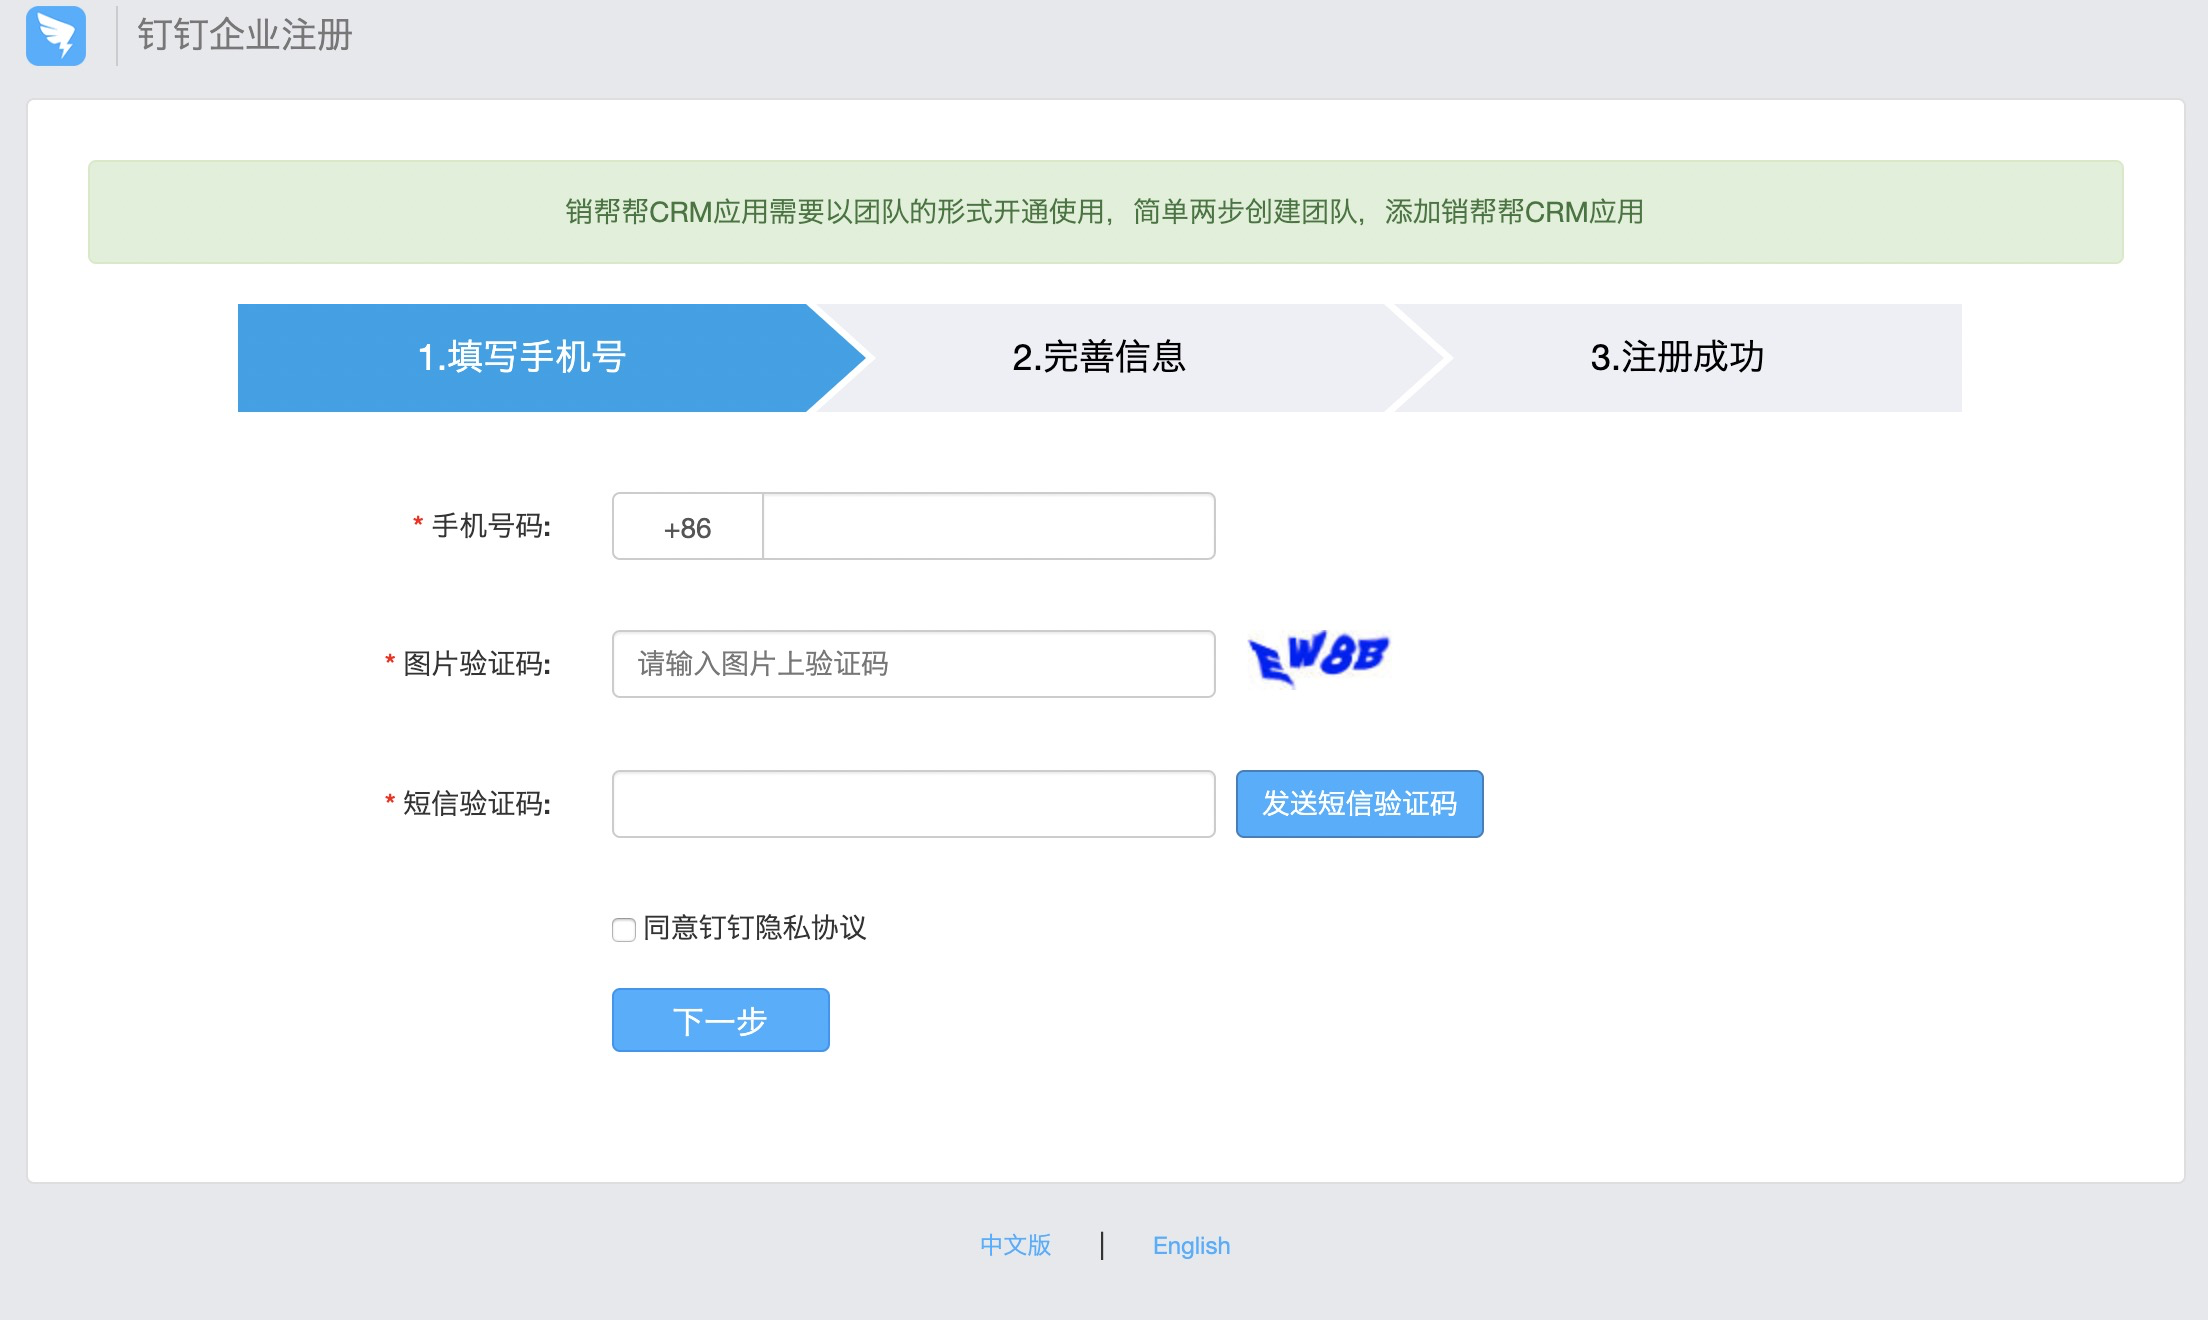This screenshot has width=2208, height=1320.
Task: Check the 同意钉钉隐私协议 checkbox
Action: click(624, 930)
